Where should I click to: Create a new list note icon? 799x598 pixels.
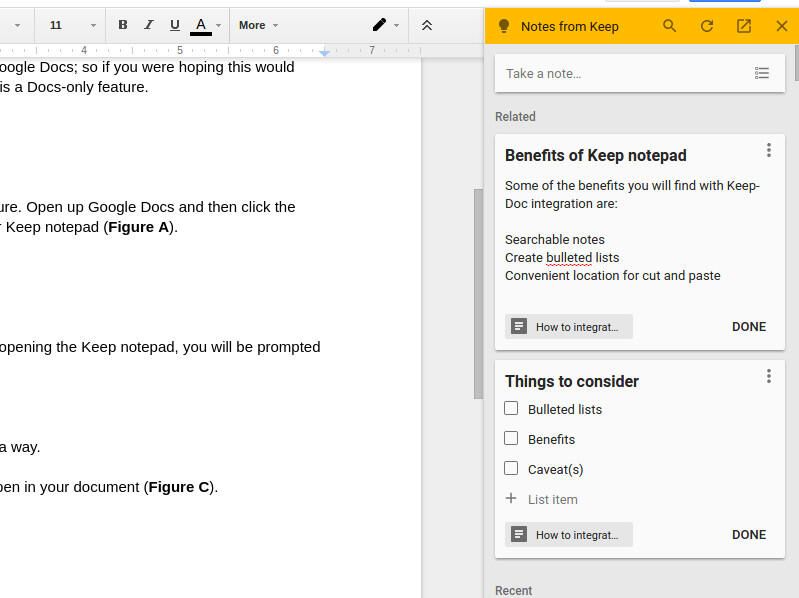coord(762,73)
